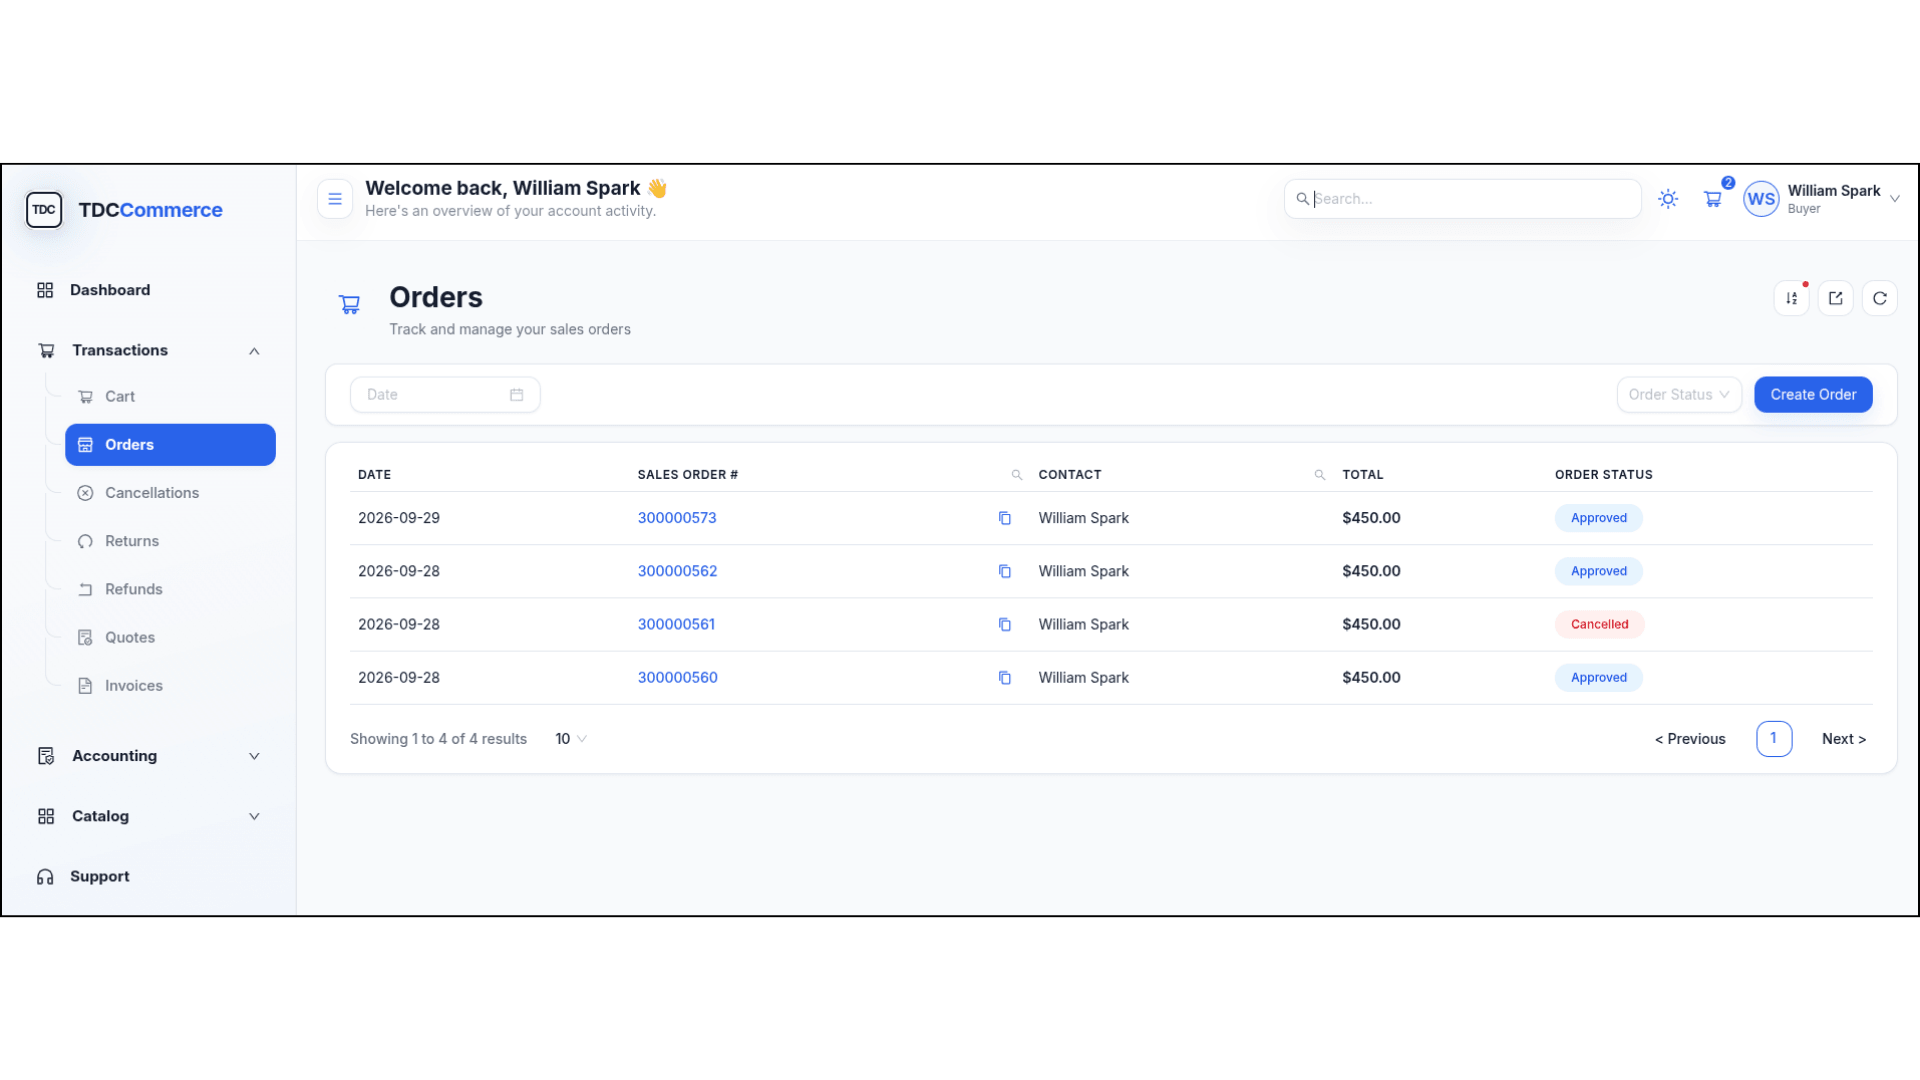Collapse the Transactions section
This screenshot has height=1080, width=1920.
254,351
